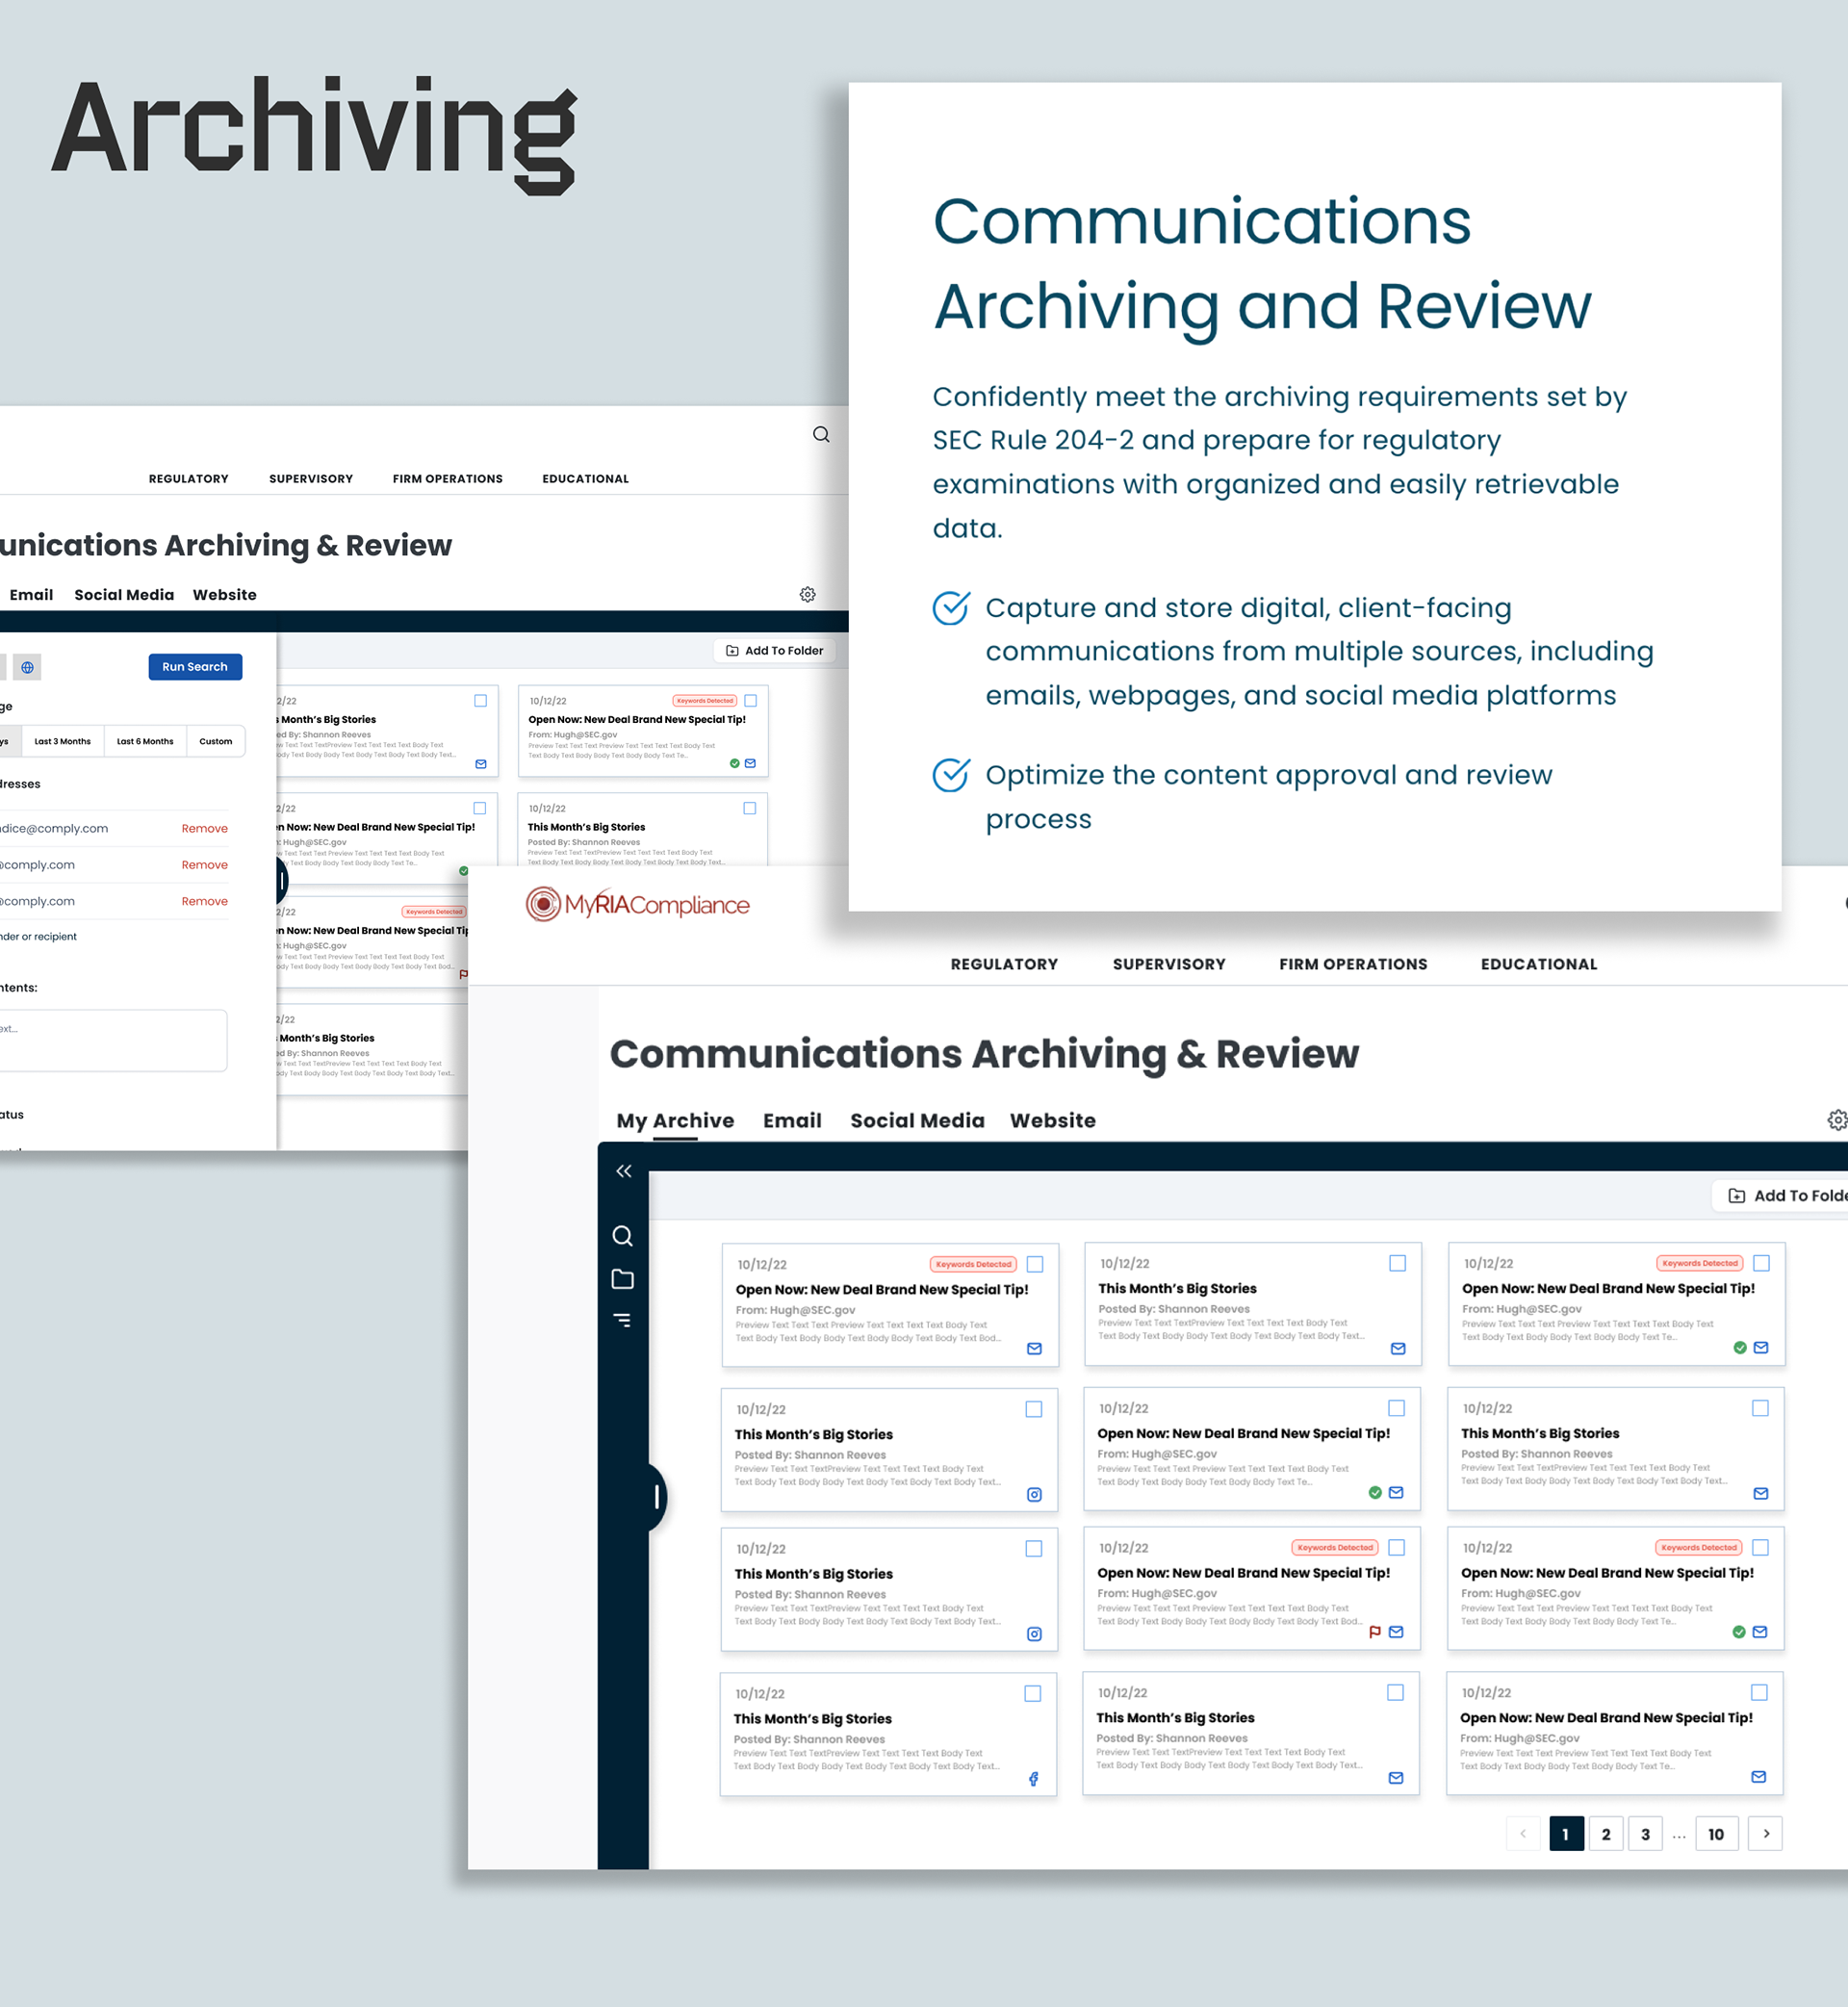Switch to the Social Media tab

tap(917, 1120)
